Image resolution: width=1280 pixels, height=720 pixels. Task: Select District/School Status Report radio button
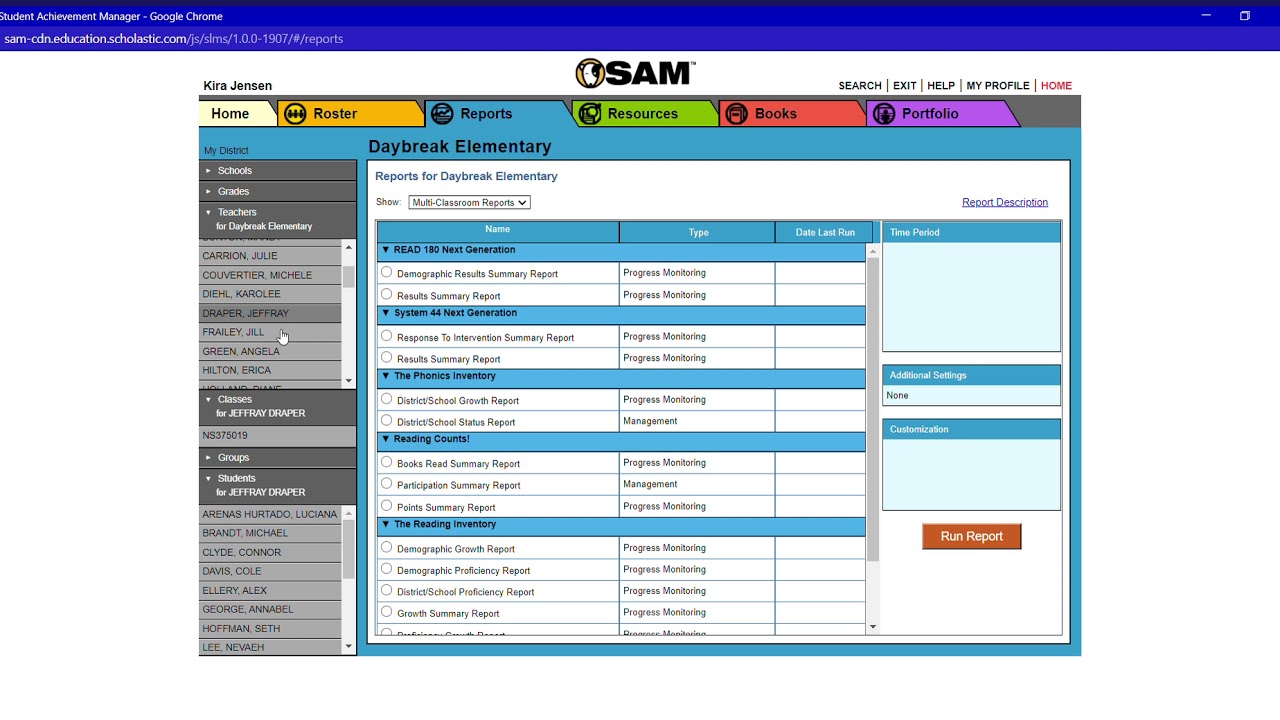[387, 421]
